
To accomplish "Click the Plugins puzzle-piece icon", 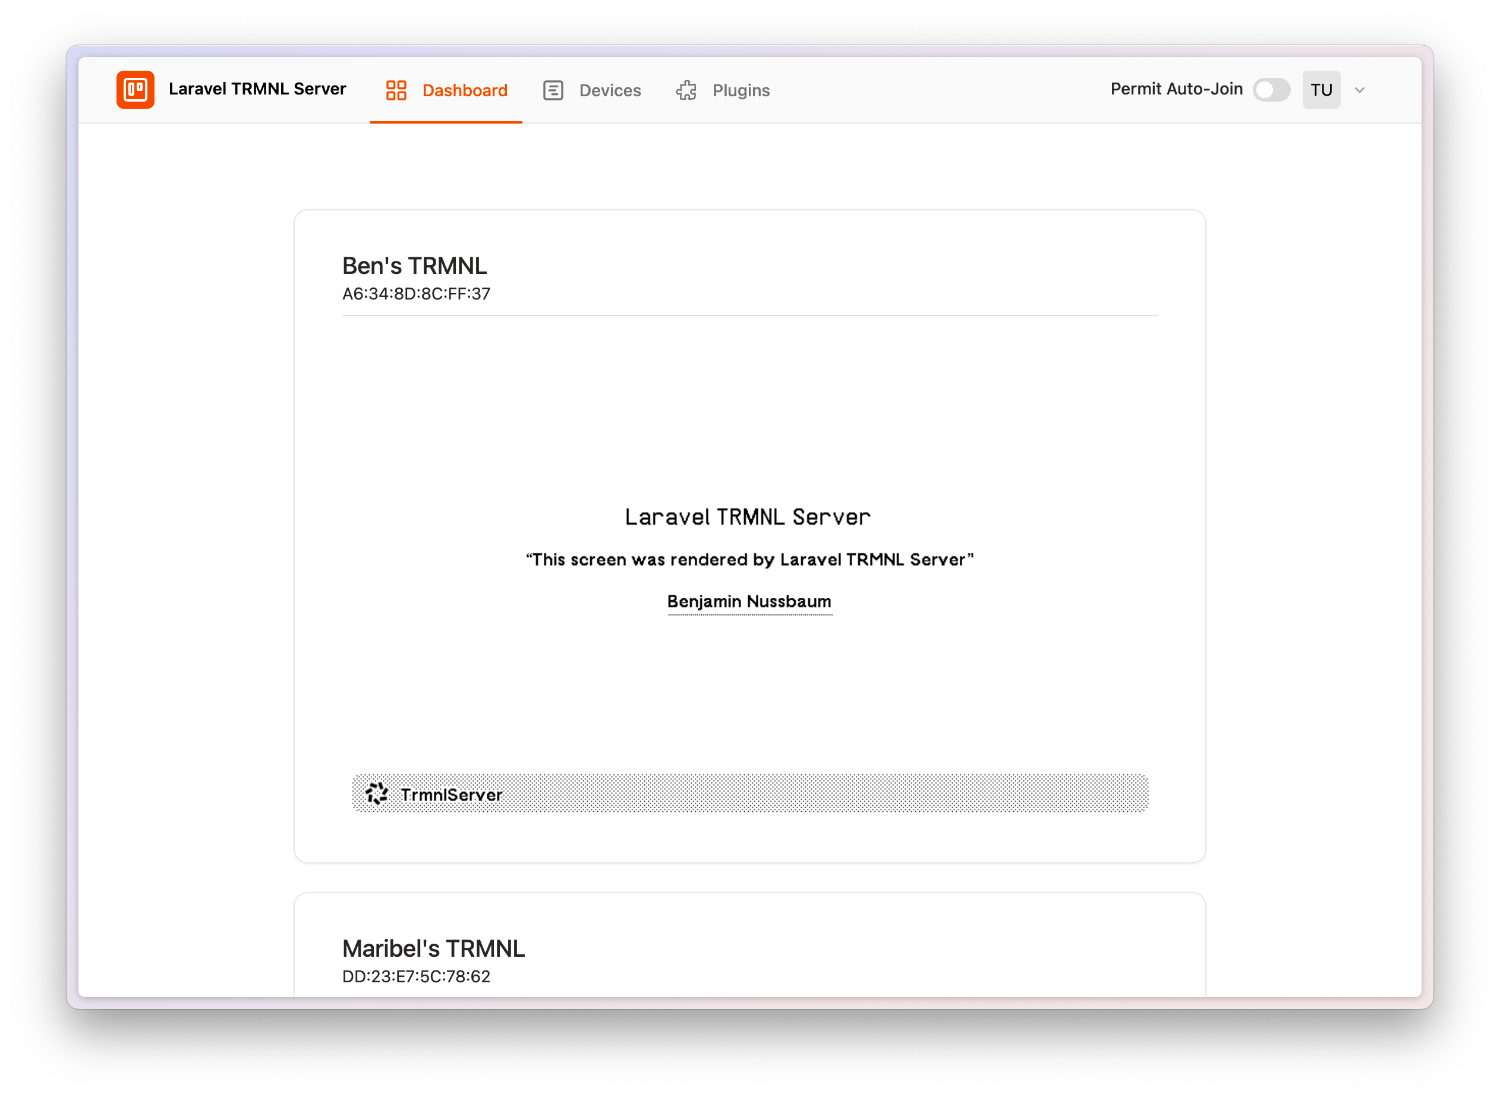I will click(x=686, y=90).
